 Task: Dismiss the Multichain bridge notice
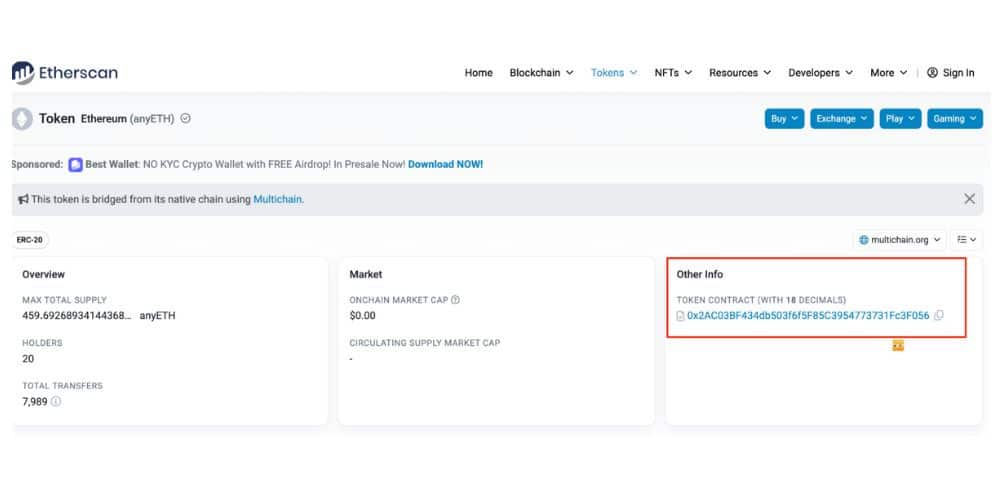(969, 199)
